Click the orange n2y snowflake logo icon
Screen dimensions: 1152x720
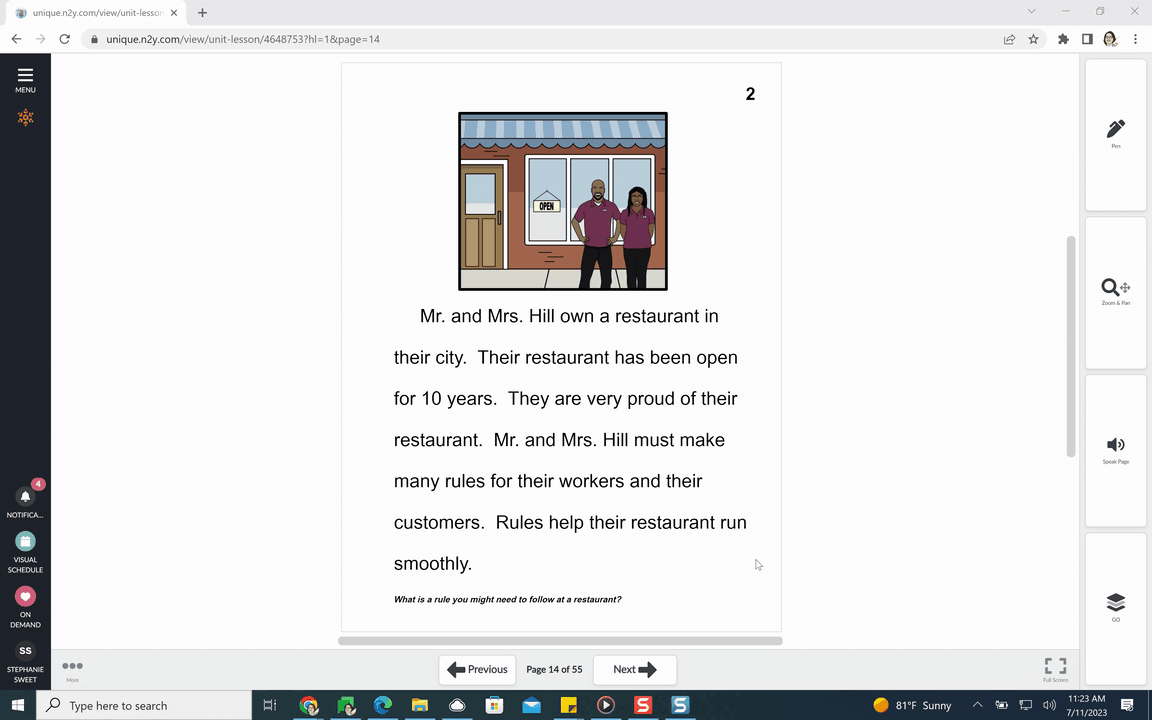pos(25,118)
